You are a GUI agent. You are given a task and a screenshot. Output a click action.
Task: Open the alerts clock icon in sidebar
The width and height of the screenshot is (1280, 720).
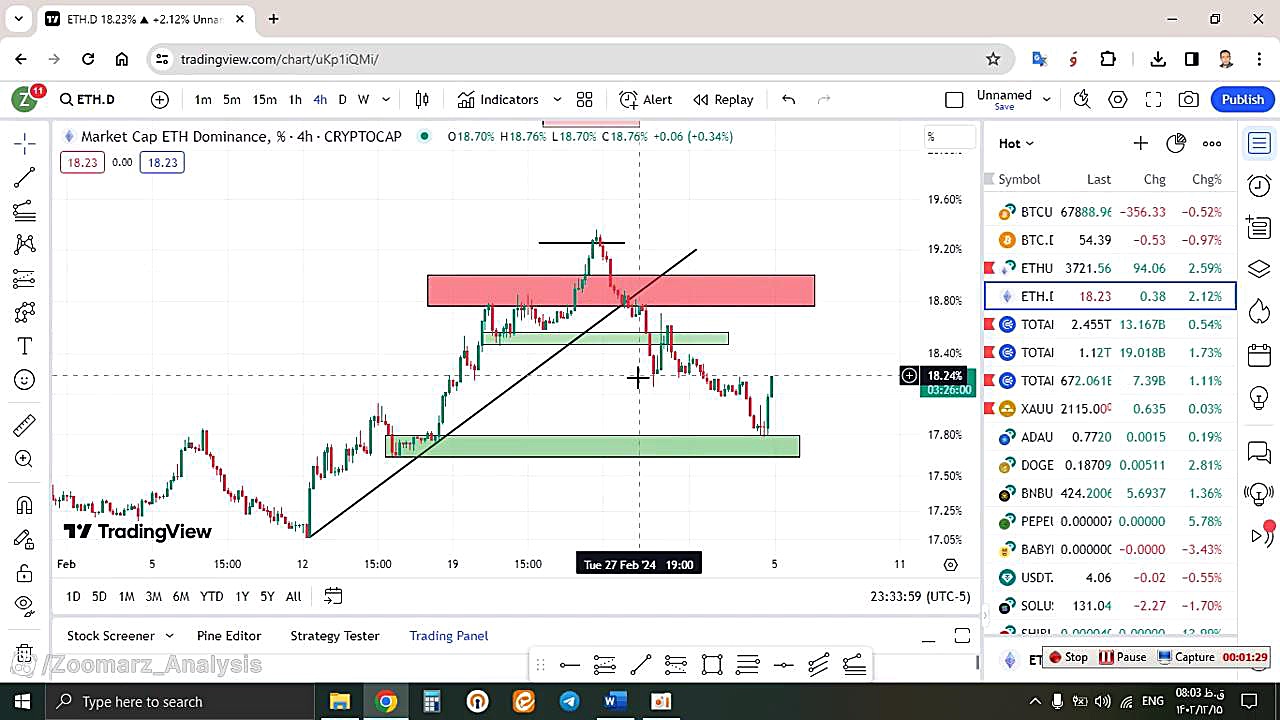[1259, 185]
